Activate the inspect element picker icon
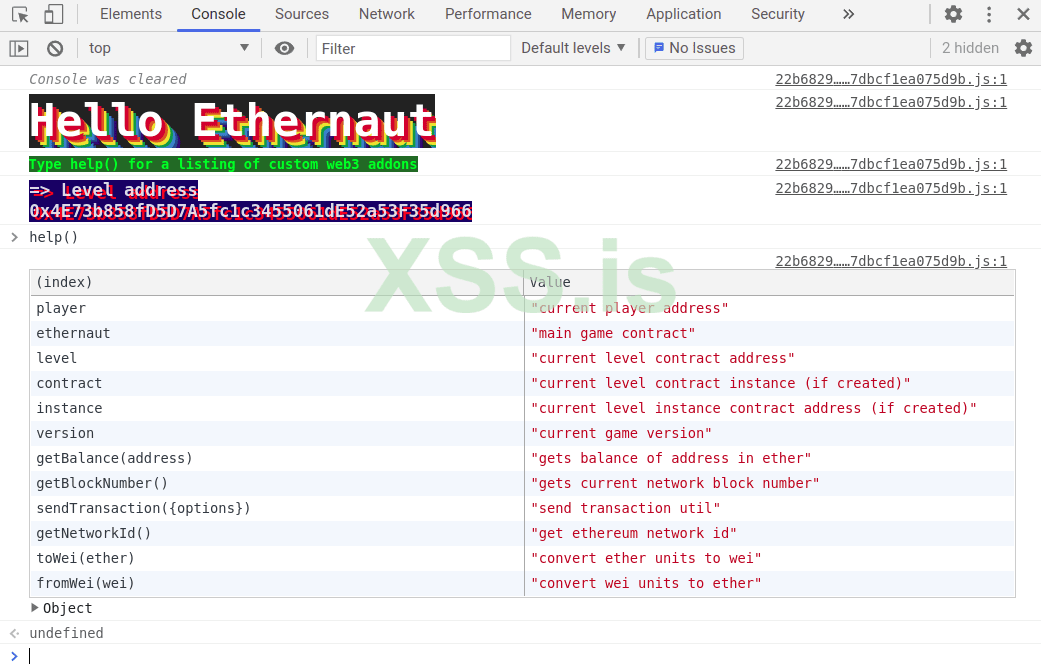1041x667 pixels. point(21,14)
